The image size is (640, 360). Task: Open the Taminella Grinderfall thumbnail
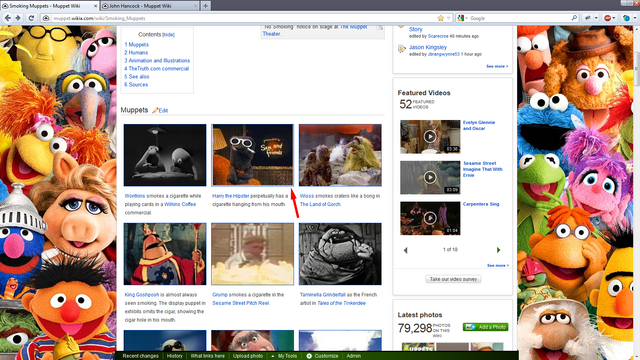tap(340, 254)
